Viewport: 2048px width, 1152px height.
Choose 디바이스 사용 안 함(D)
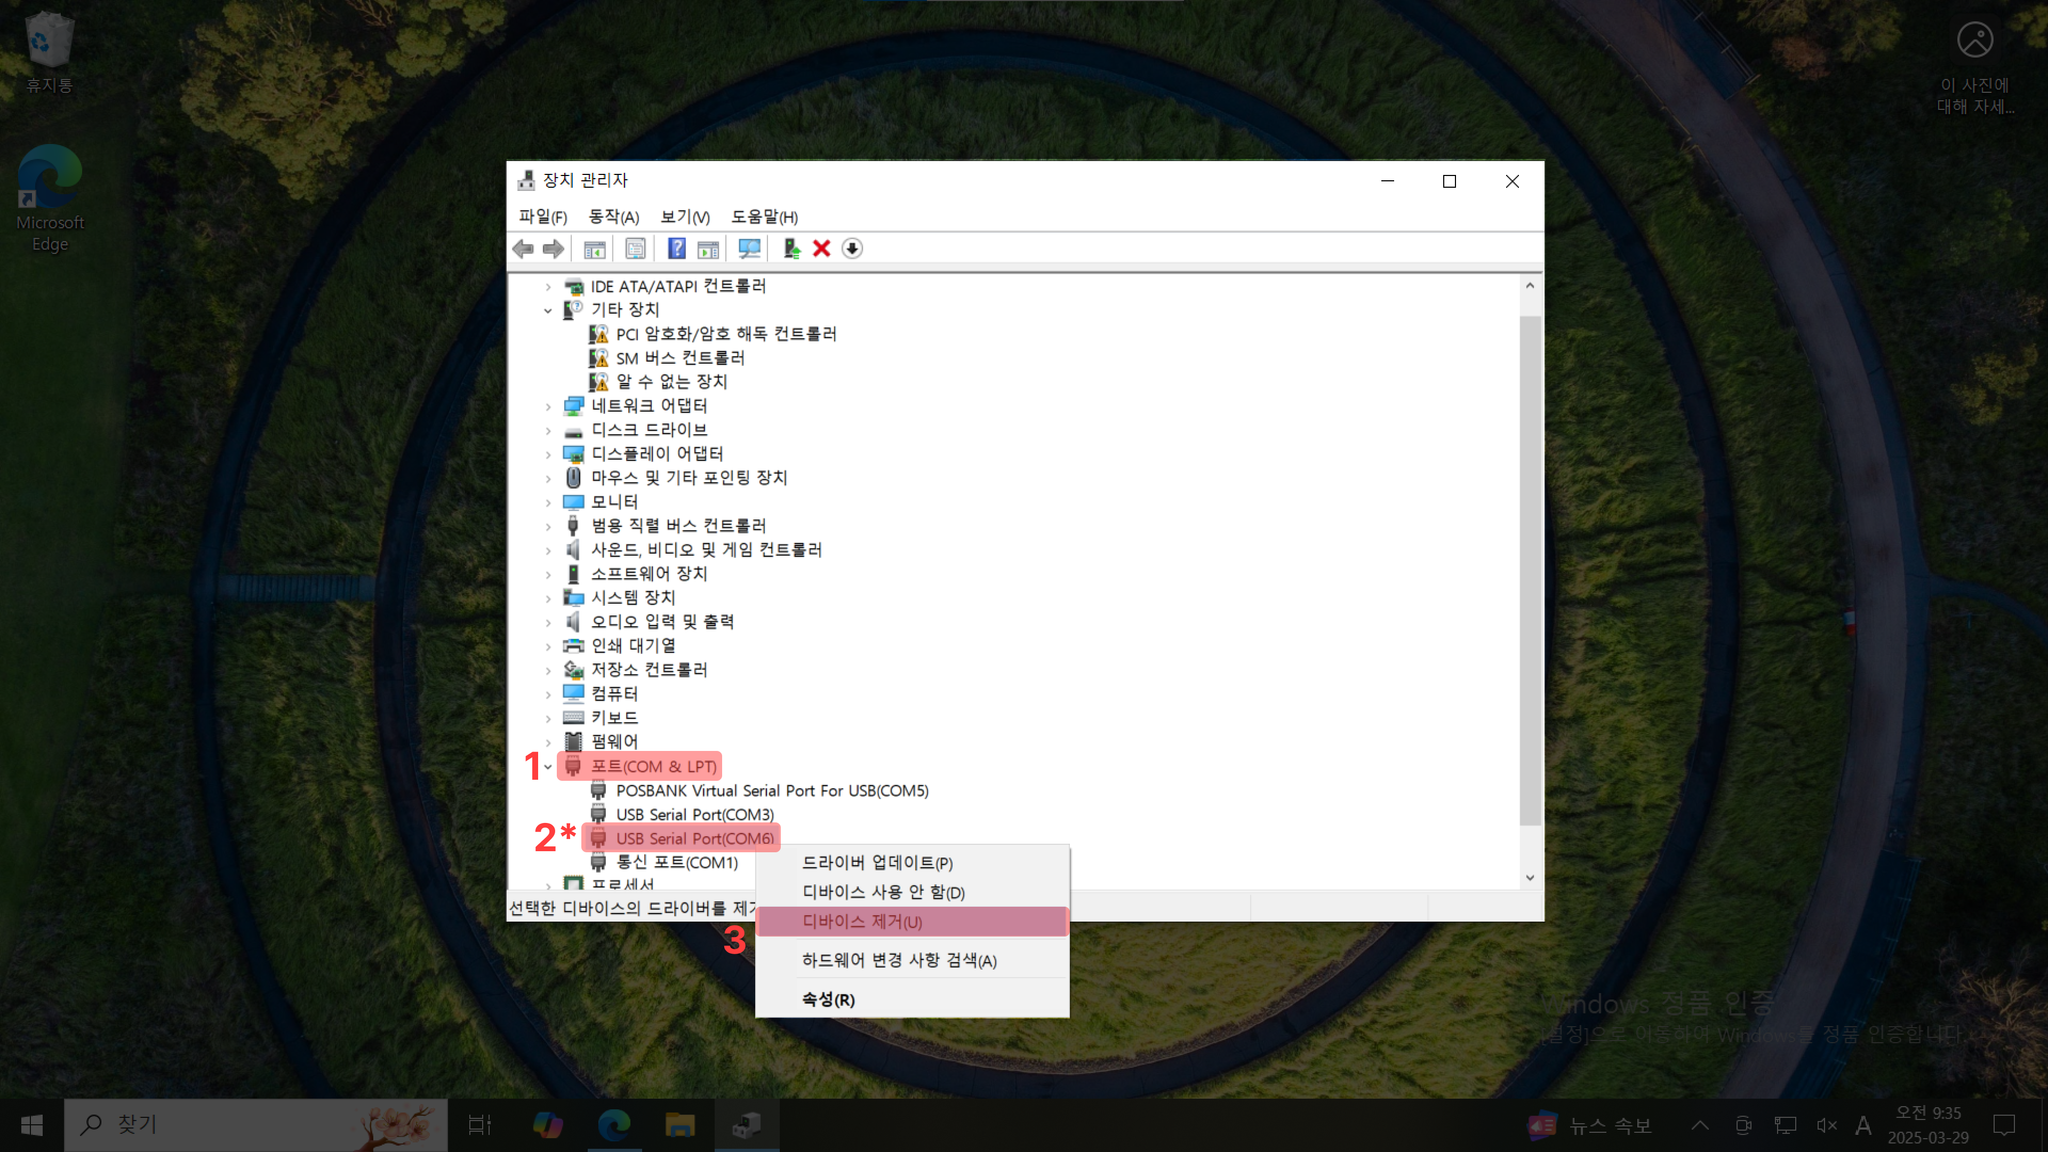912,892
